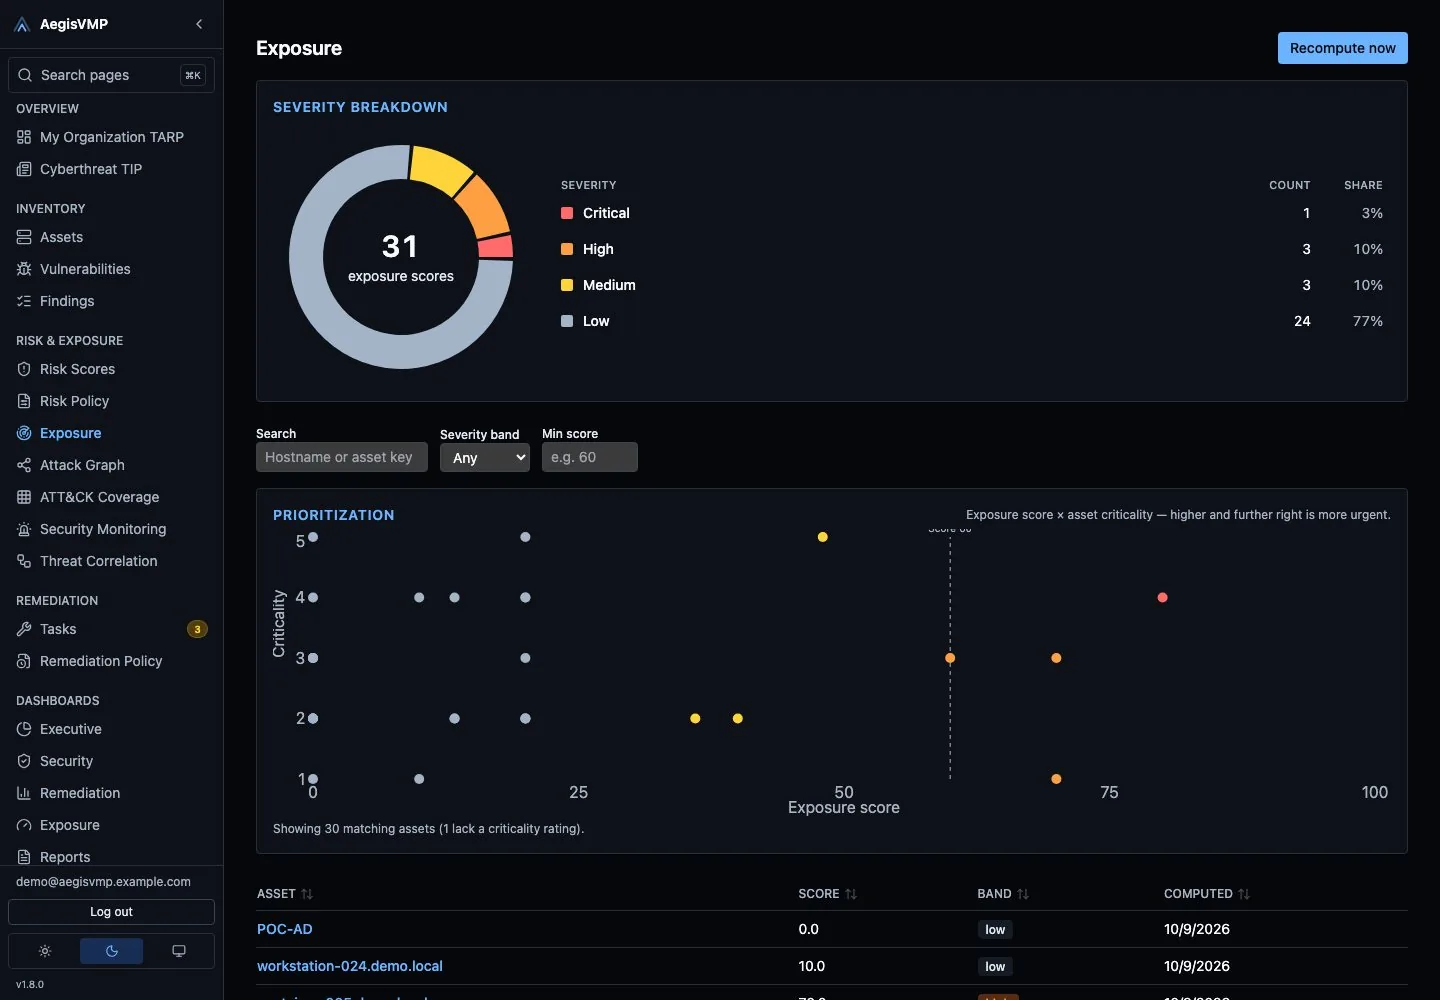Click the red Critical legend swatch
The height and width of the screenshot is (1000, 1440).
click(567, 213)
